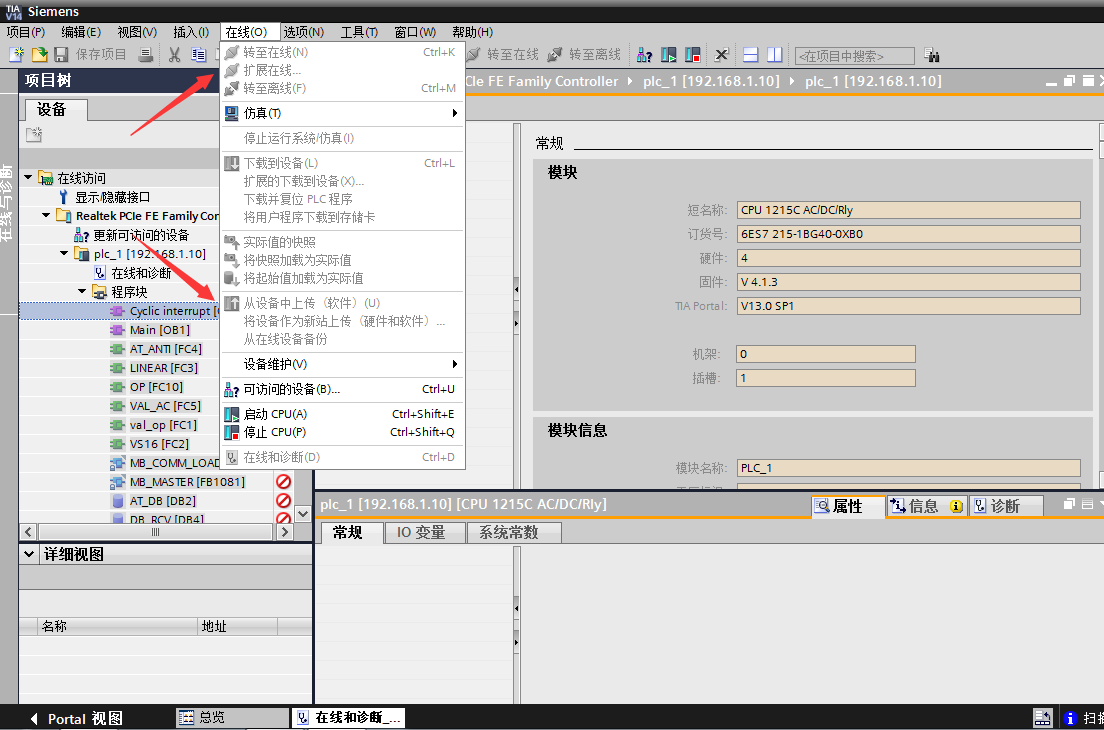Screen dimensions: 1104x730
Task: Collapse the 程序块 folder
Action: pyautogui.click(x=83, y=292)
